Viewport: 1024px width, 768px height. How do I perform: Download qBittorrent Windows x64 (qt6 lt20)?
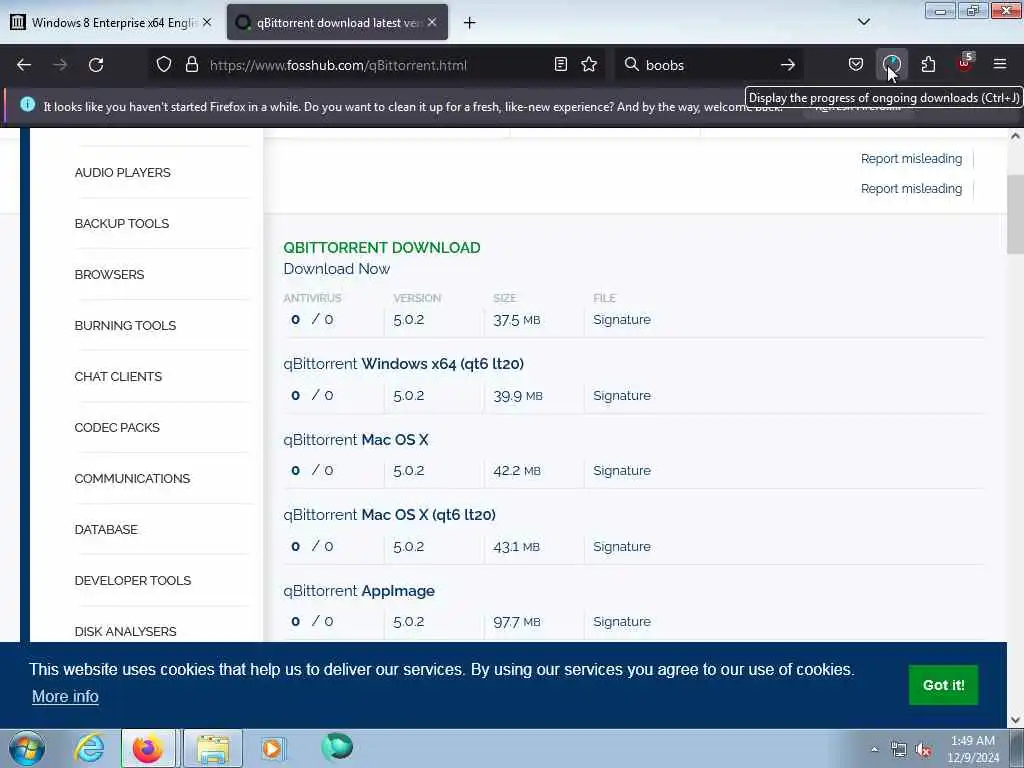(x=403, y=364)
